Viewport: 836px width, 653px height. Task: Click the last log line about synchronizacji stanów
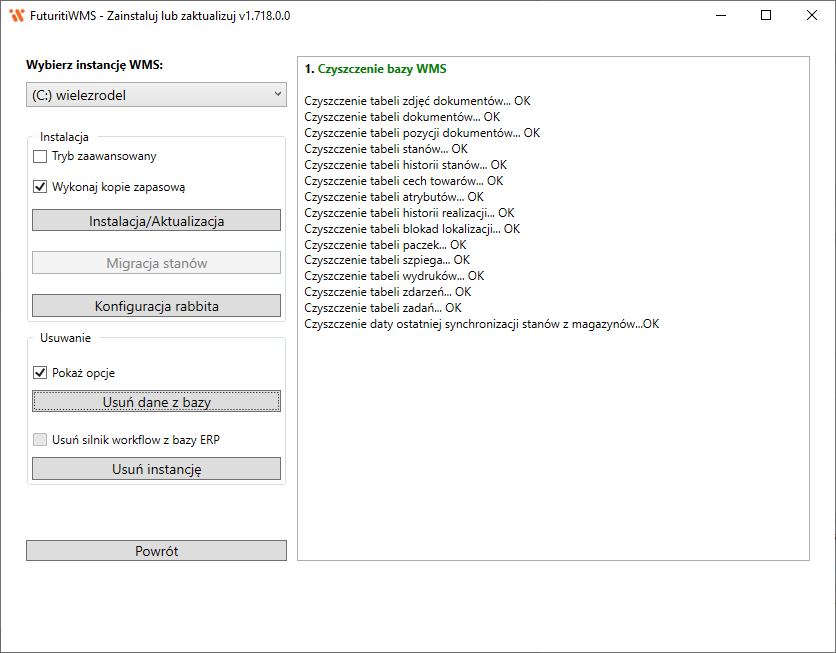[x=481, y=324]
